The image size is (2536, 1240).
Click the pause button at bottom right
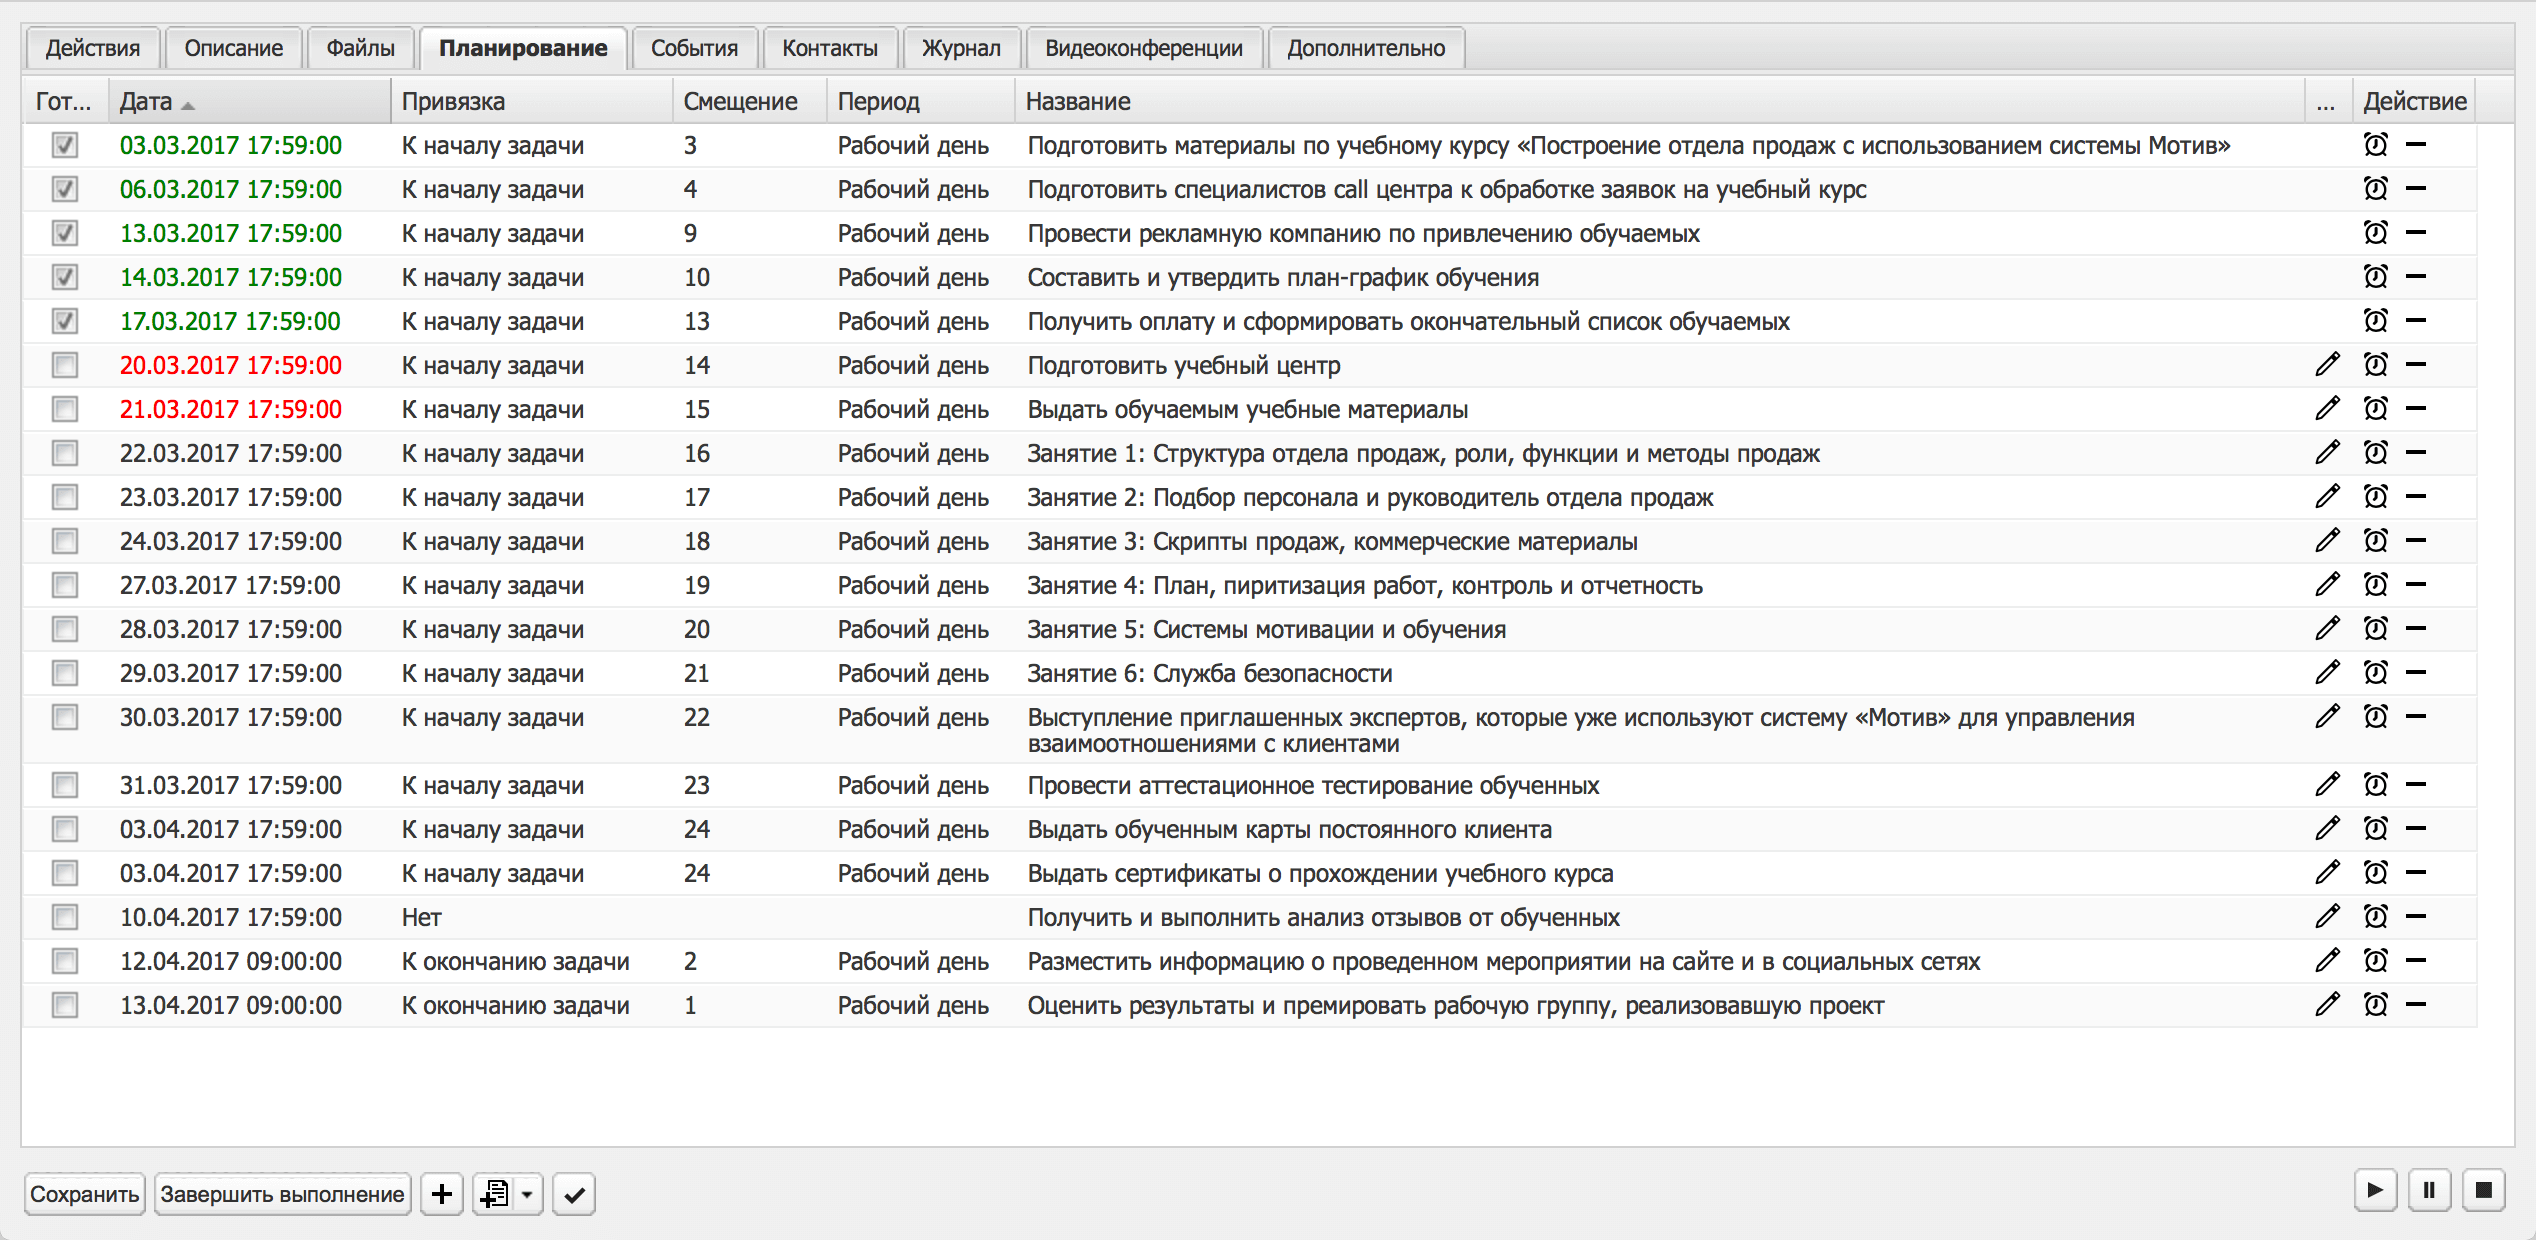tap(2429, 1190)
